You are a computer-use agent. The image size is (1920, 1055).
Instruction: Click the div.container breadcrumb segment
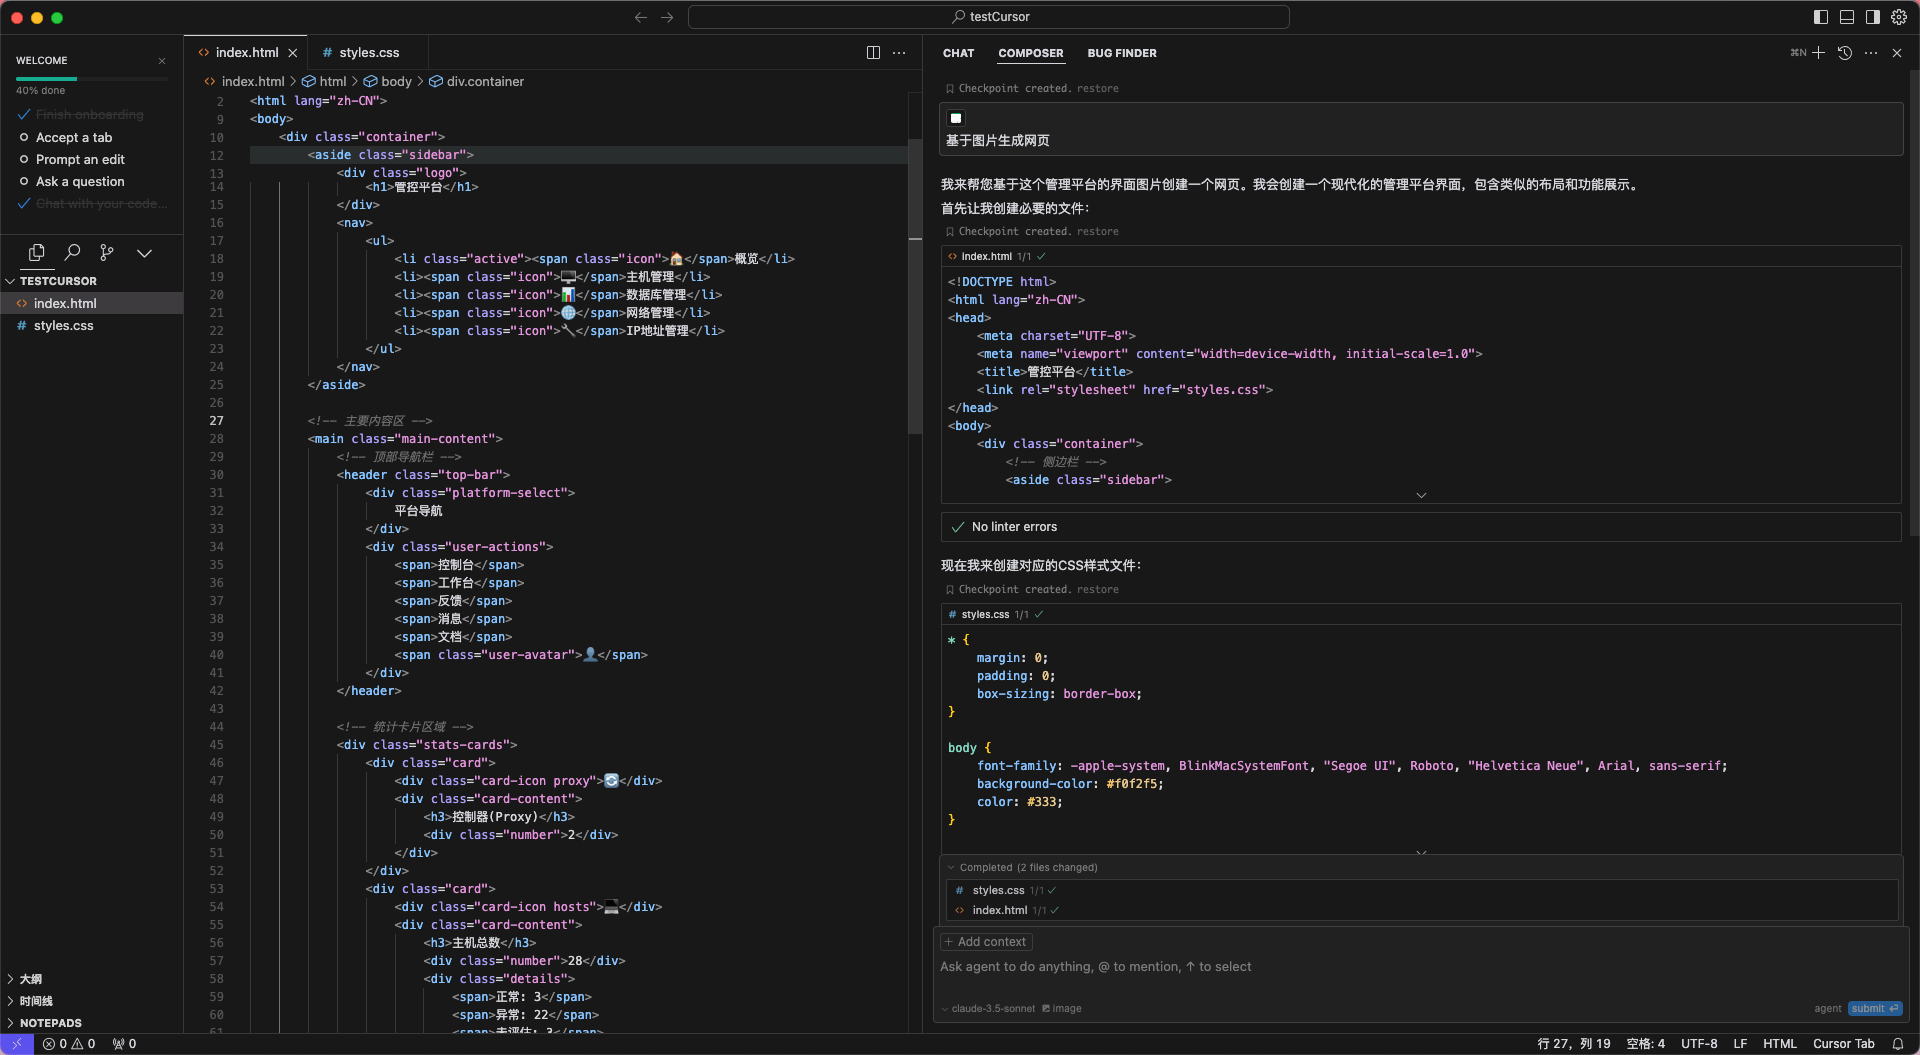[x=485, y=81]
